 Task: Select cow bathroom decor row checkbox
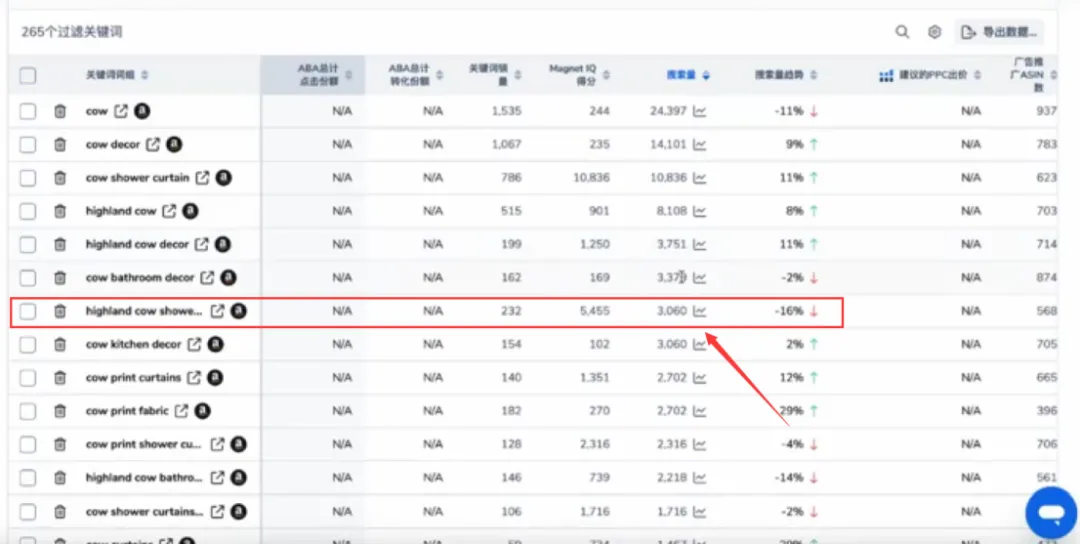coord(28,278)
